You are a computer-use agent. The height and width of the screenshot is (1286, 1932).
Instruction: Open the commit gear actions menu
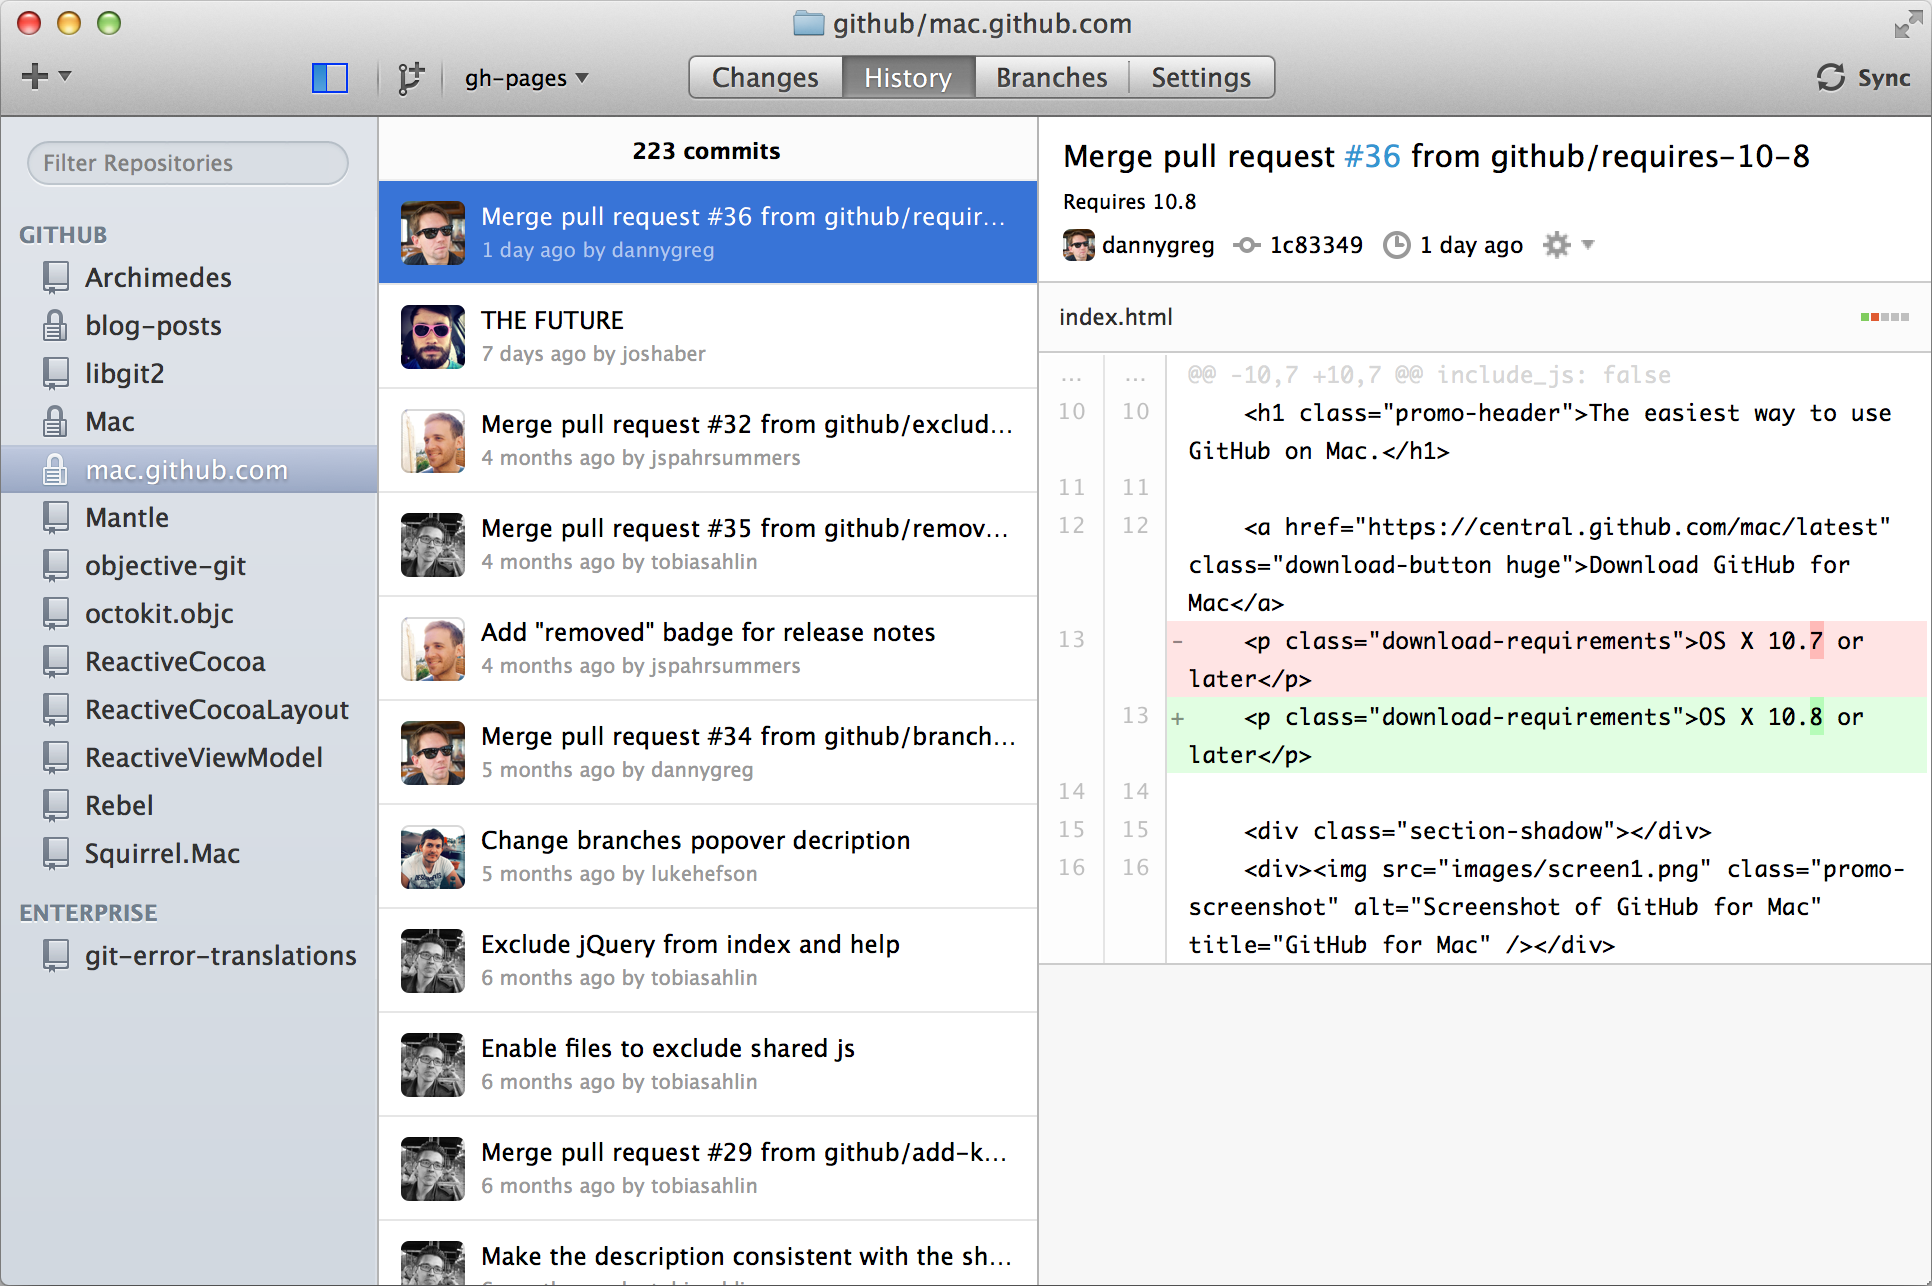click(1567, 245)
